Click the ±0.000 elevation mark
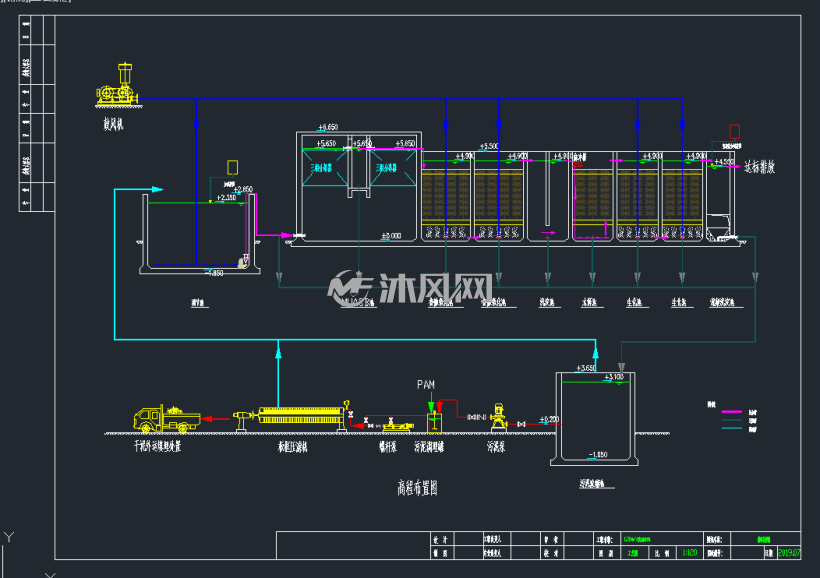 391,236
